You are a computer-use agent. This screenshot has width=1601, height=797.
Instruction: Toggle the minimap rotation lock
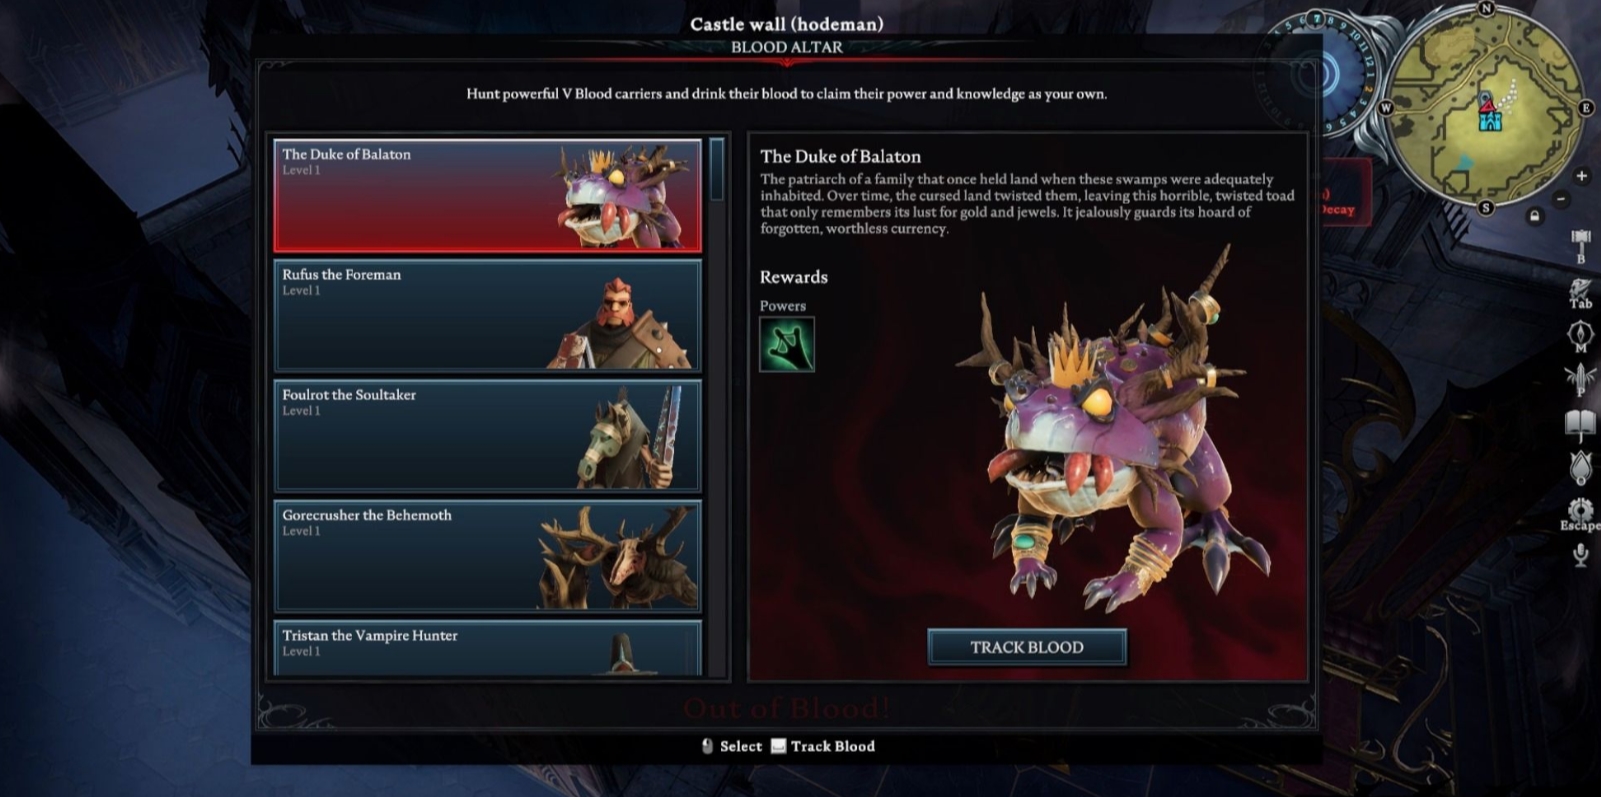coord(1535,216)
